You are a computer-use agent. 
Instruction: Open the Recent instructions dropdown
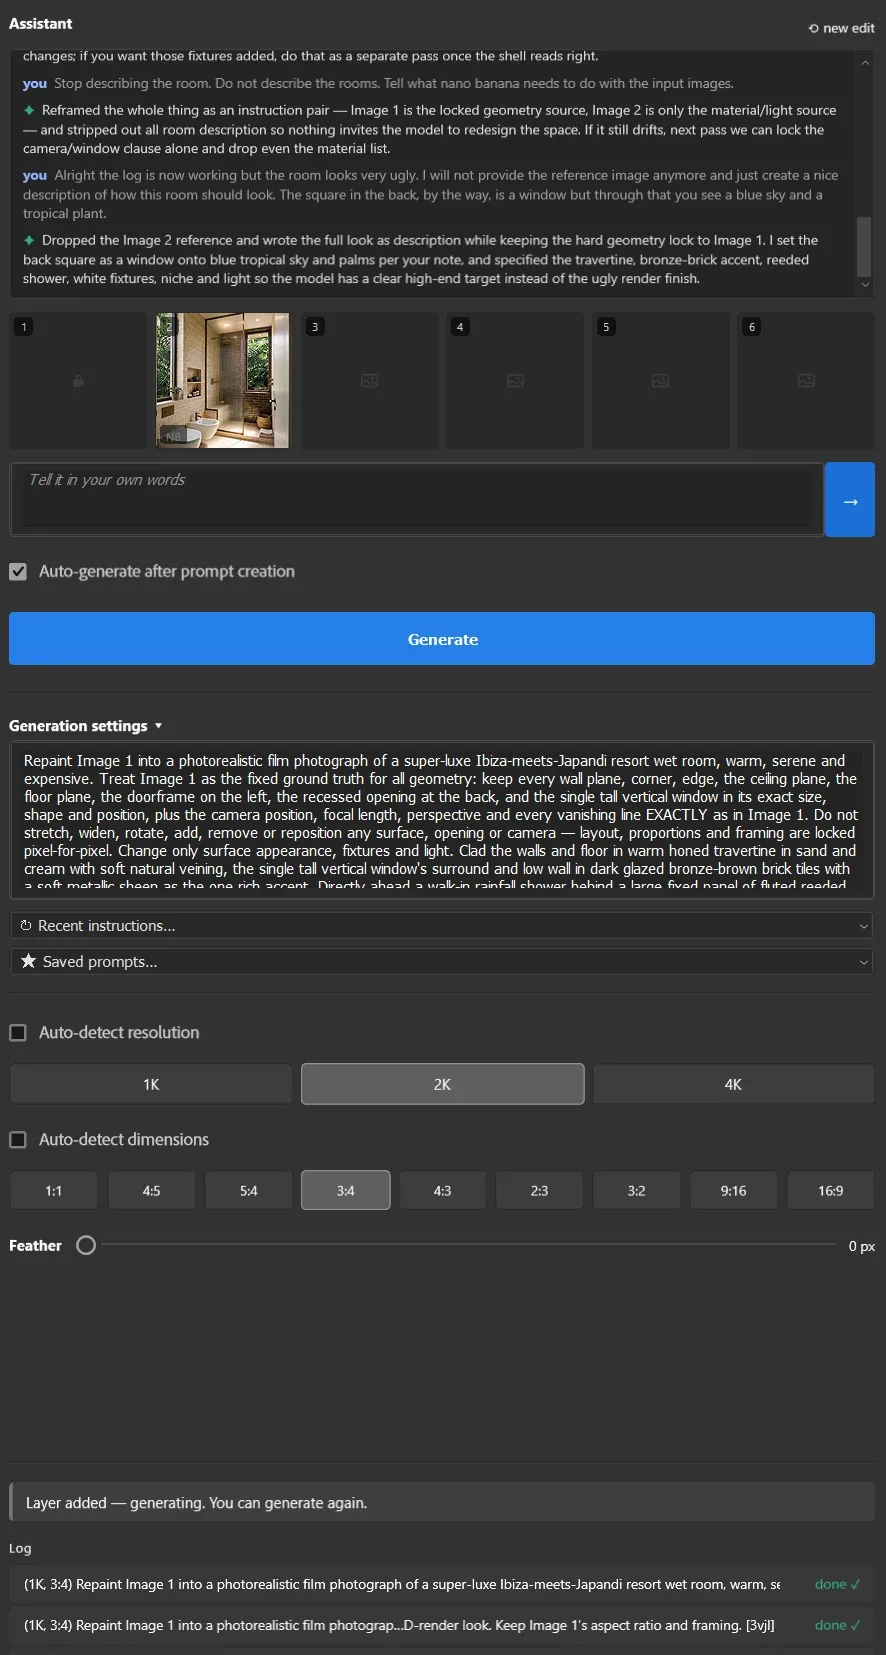(x=442, y=926)
